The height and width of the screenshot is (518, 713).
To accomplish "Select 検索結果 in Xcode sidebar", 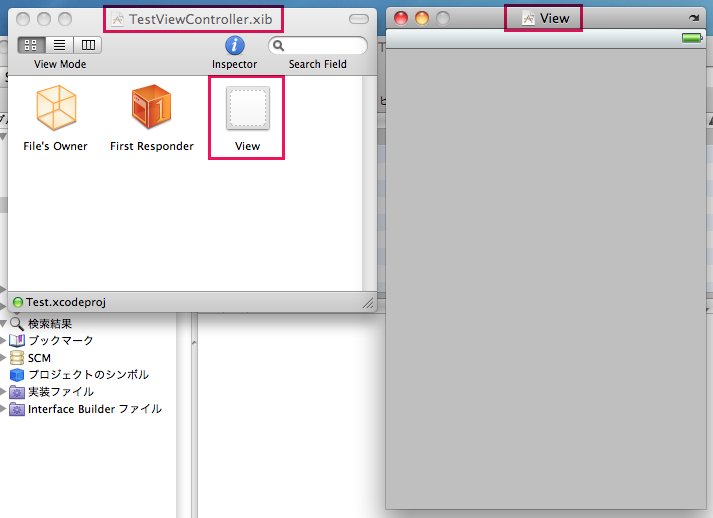I will 50,324.
